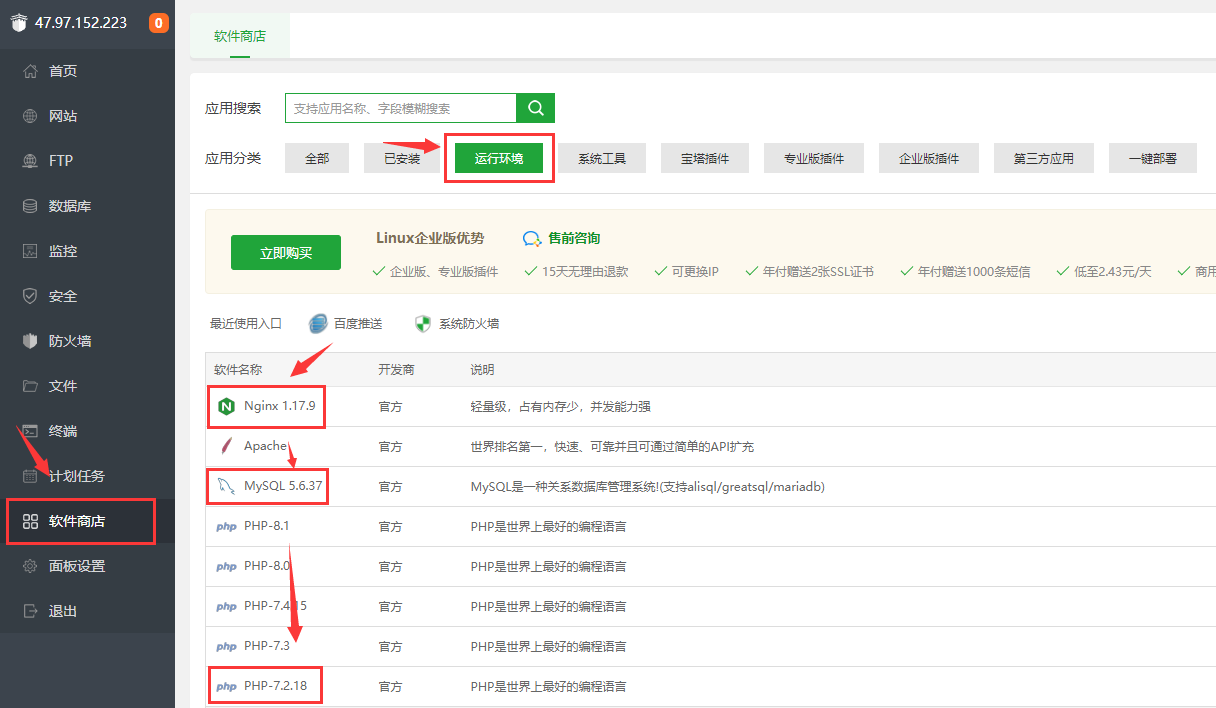This screenshot has height=708, width=1216.
Task: Filter by 一键部署 category
Action: (1153, 158)
